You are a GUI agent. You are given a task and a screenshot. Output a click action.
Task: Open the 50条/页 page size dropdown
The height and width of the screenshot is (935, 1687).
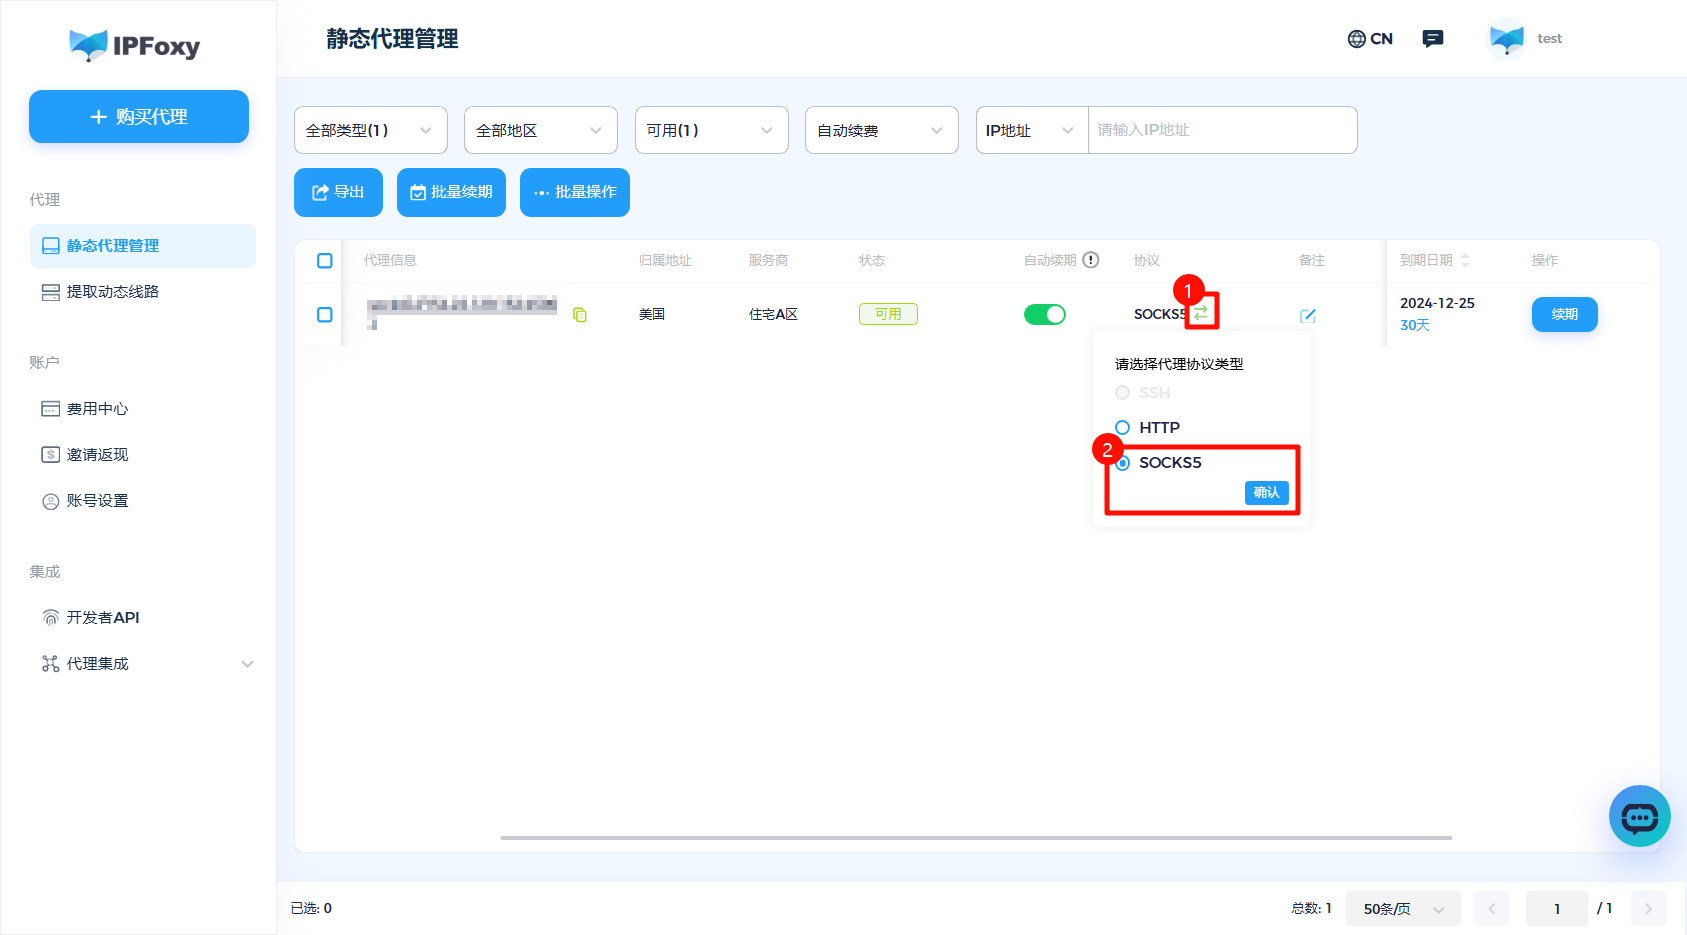[x=1401, y=908]
